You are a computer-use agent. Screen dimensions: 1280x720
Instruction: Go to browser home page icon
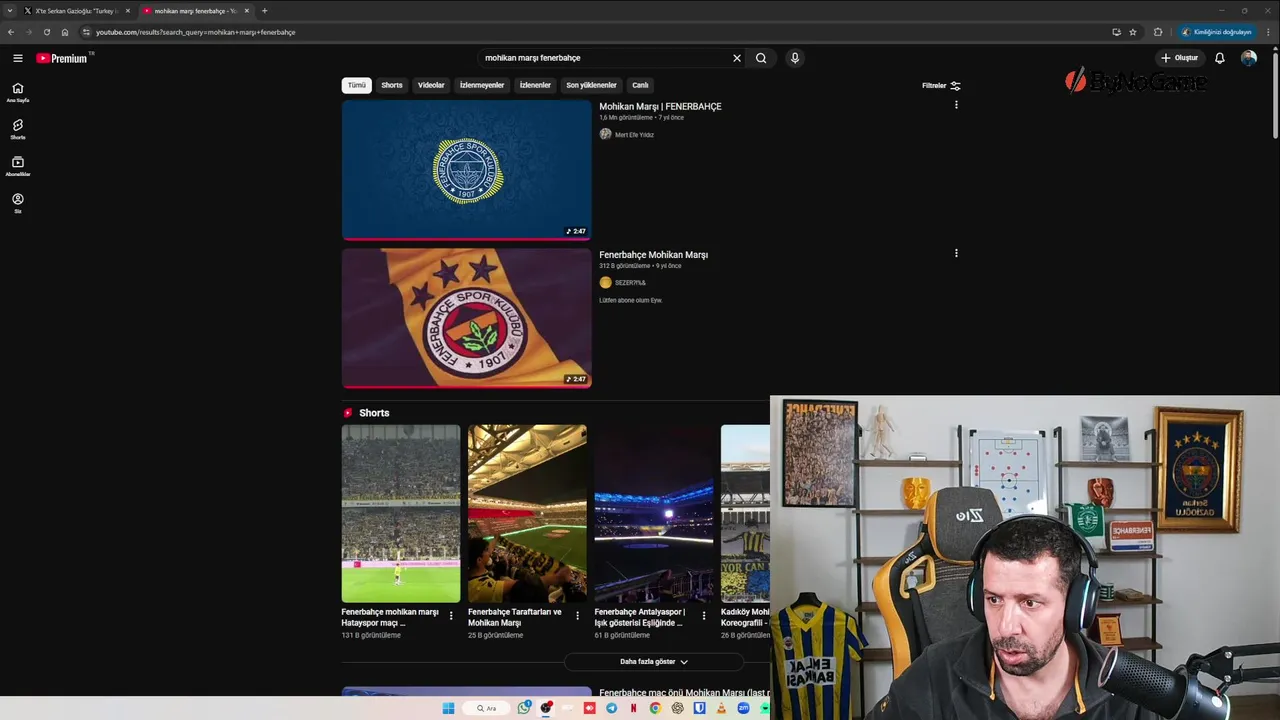[x=65, y=32]
